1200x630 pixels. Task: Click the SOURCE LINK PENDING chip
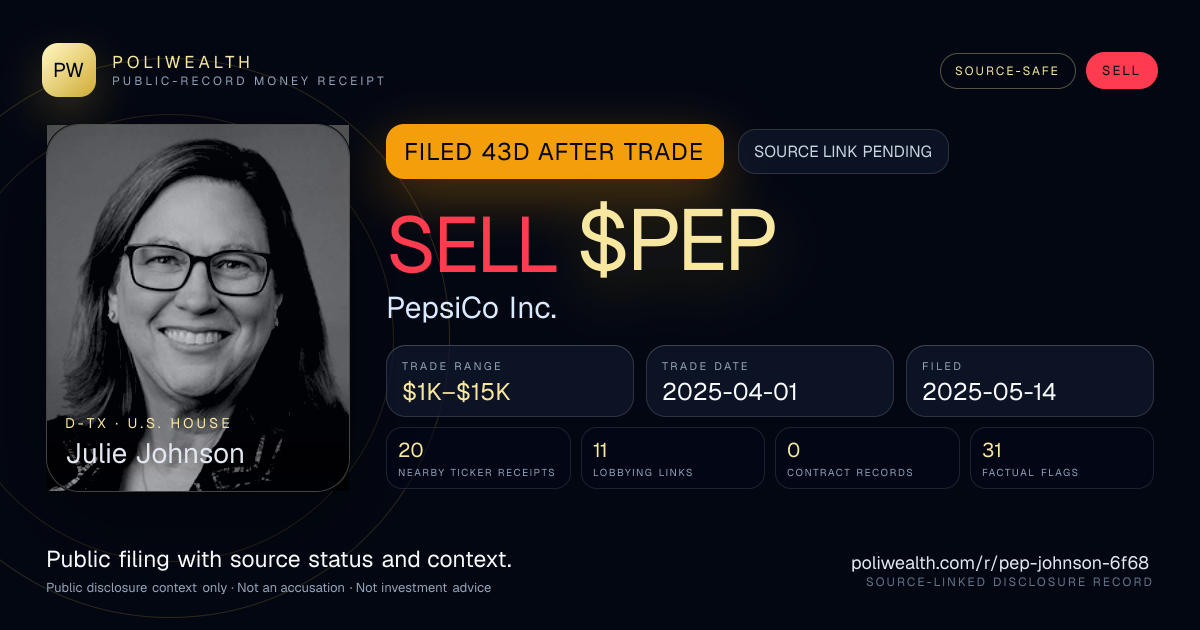pos(843,152)
